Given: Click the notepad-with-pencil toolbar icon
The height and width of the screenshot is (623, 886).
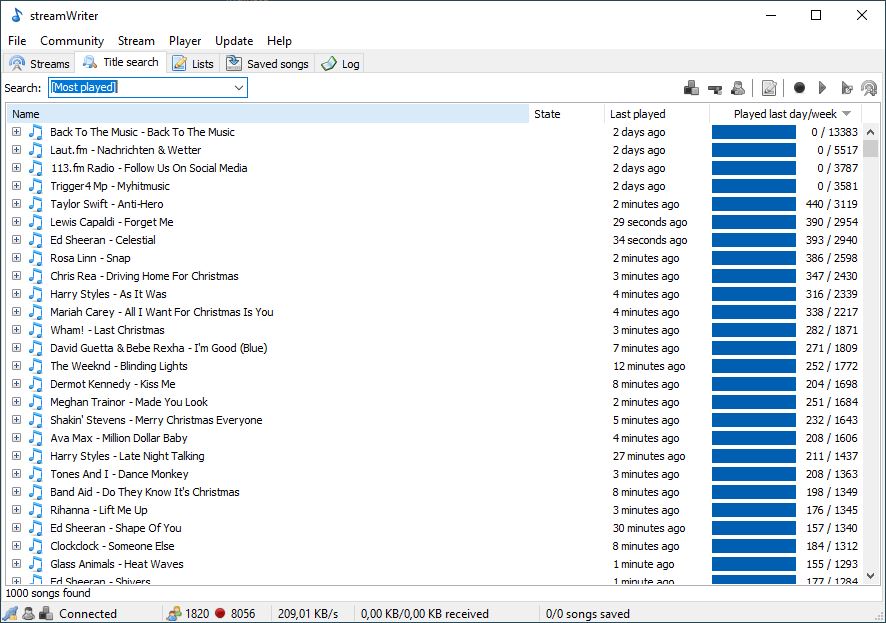Looking at the screenshot, I should tap(769, 88).
